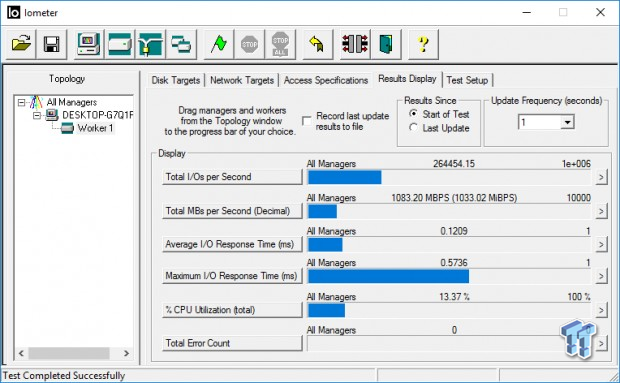Enable Record last update results to file

[x=306, y=121]
